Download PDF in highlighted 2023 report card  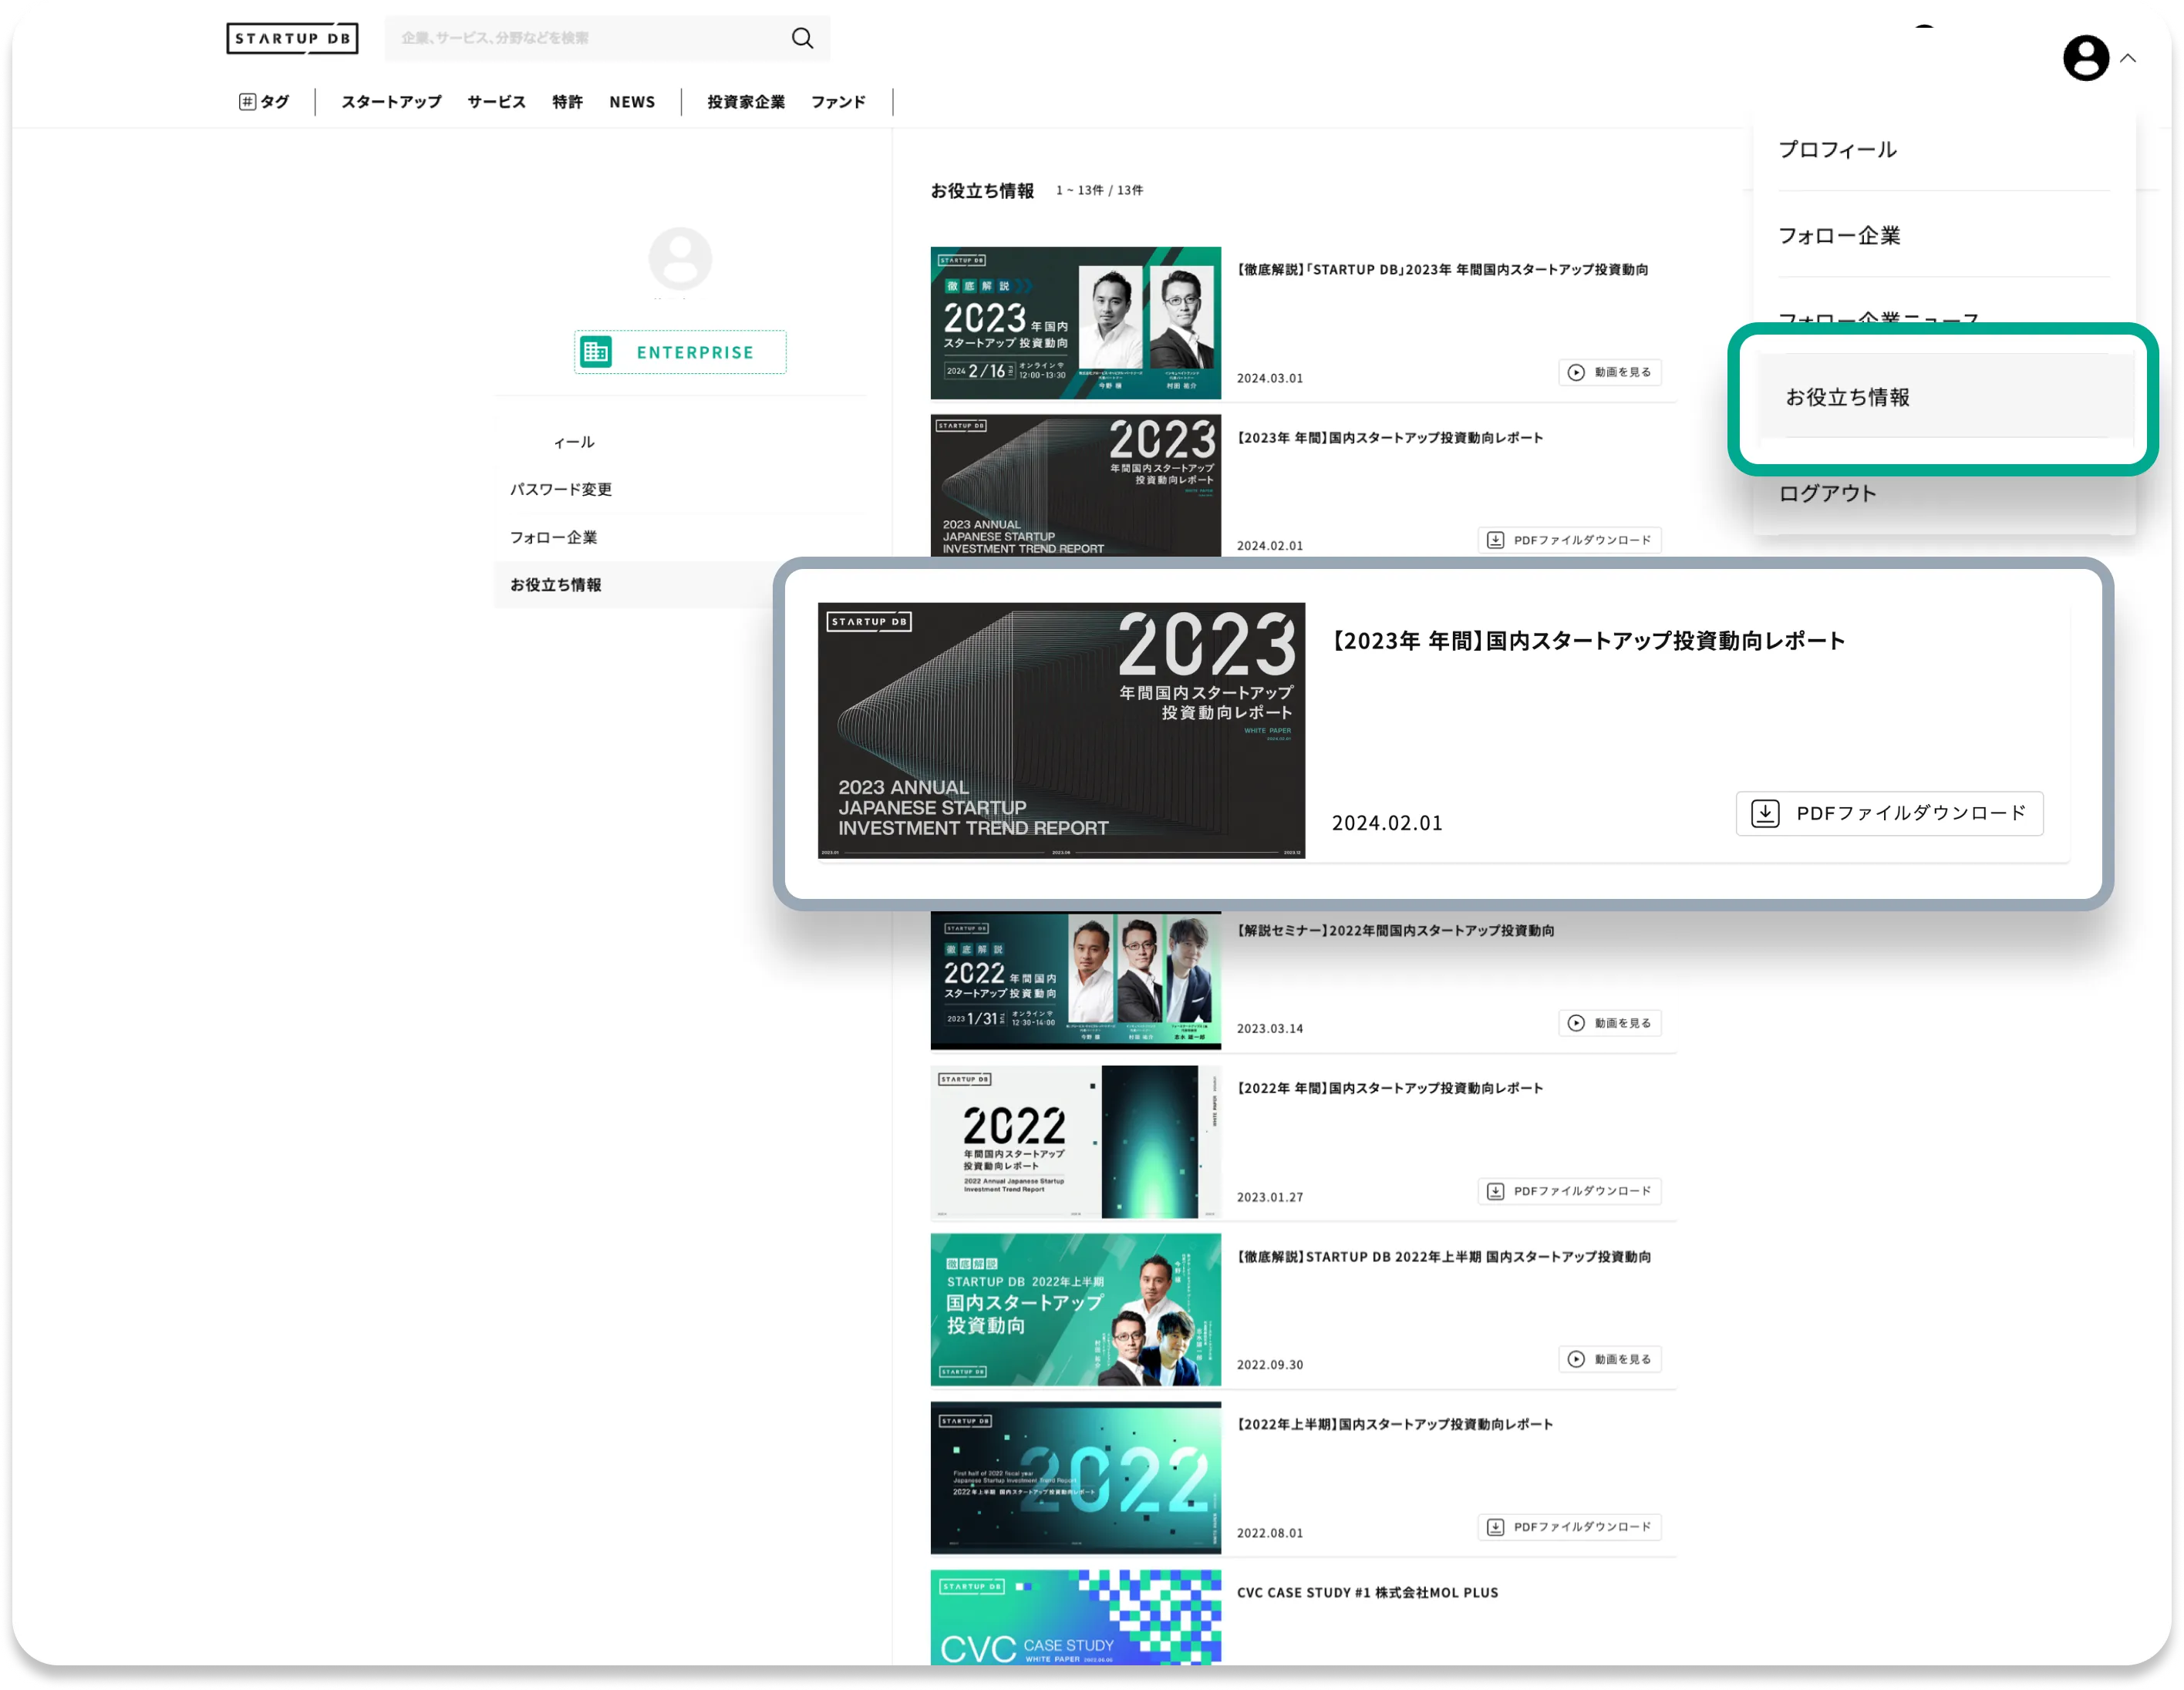[1889, 813]
